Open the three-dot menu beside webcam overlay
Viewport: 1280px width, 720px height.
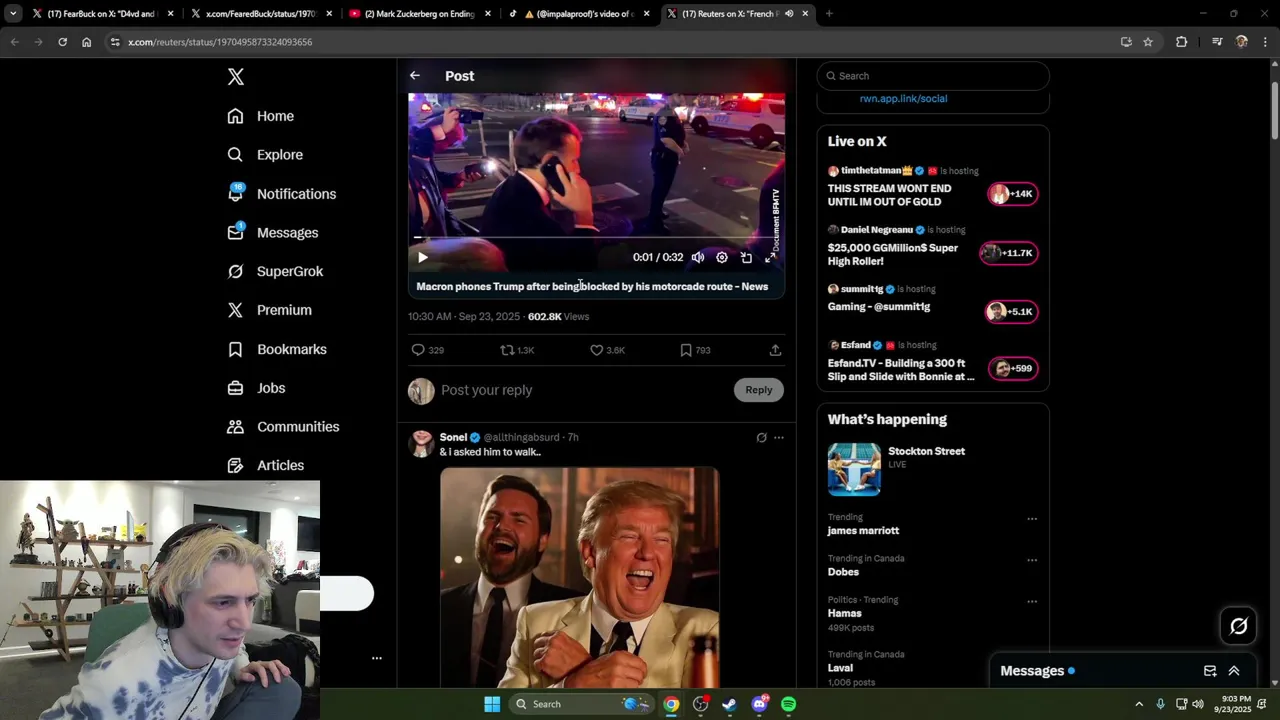point(377,658)
